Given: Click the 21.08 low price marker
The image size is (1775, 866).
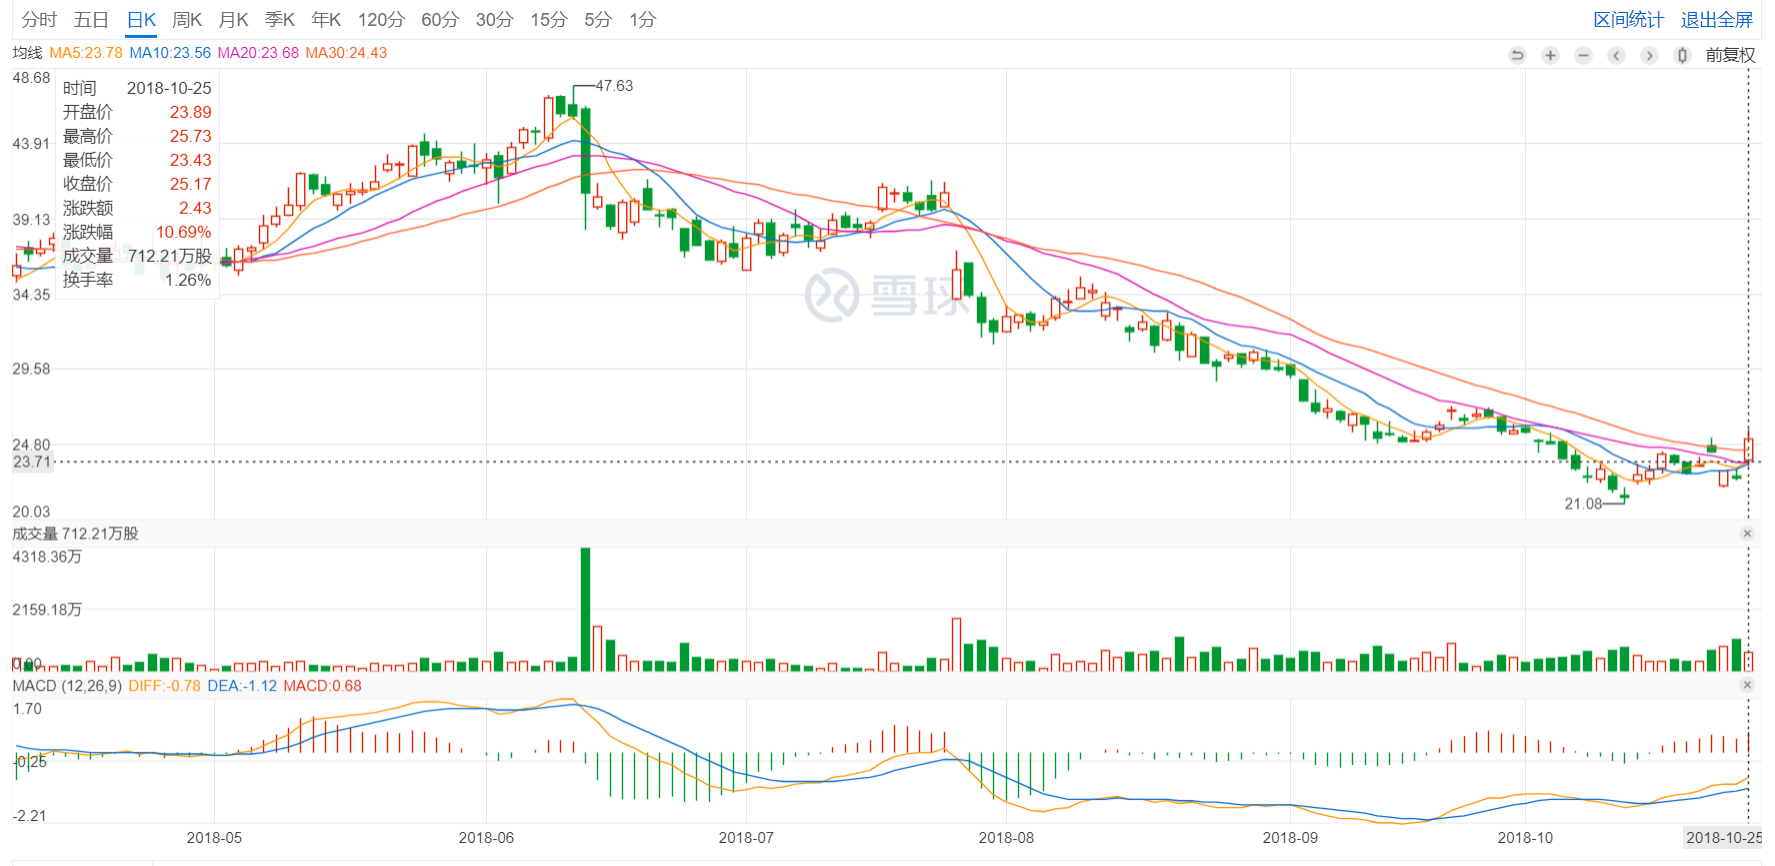Looking at the screenshot, I should [x=1583, y=504].
